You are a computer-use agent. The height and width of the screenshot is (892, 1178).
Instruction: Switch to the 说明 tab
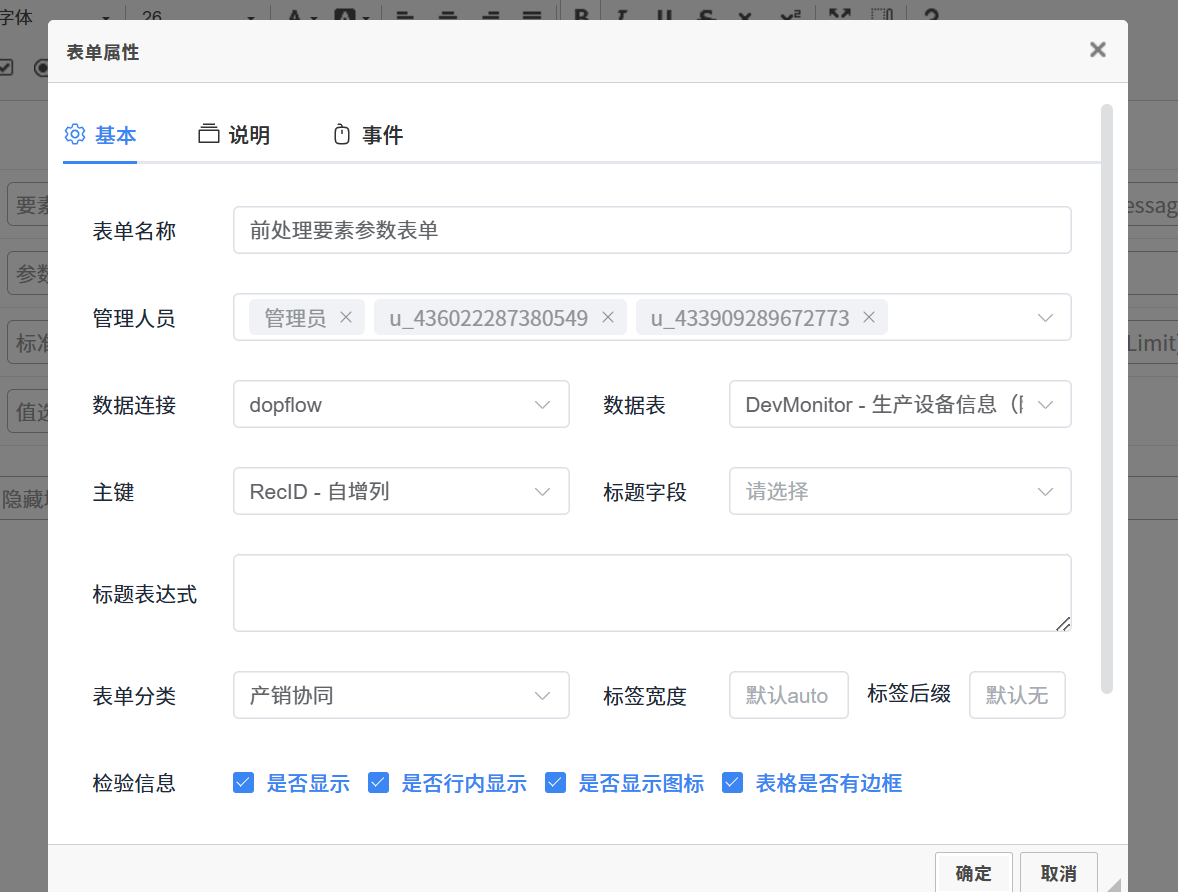235,135
